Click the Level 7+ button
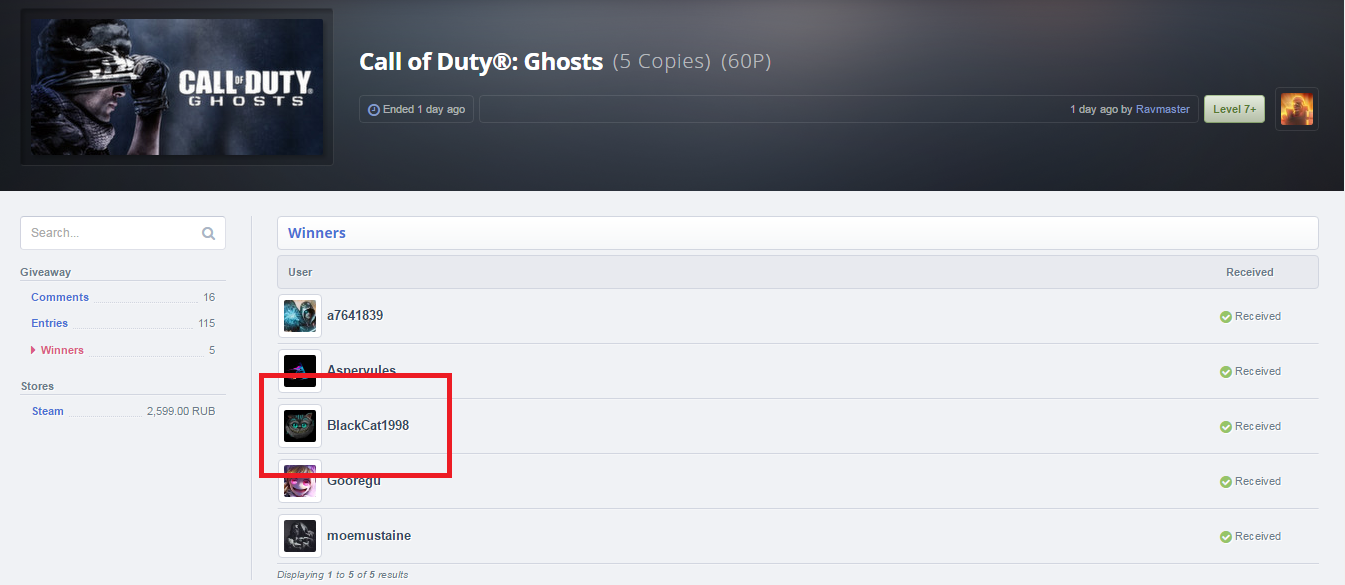 point(1234,109)
